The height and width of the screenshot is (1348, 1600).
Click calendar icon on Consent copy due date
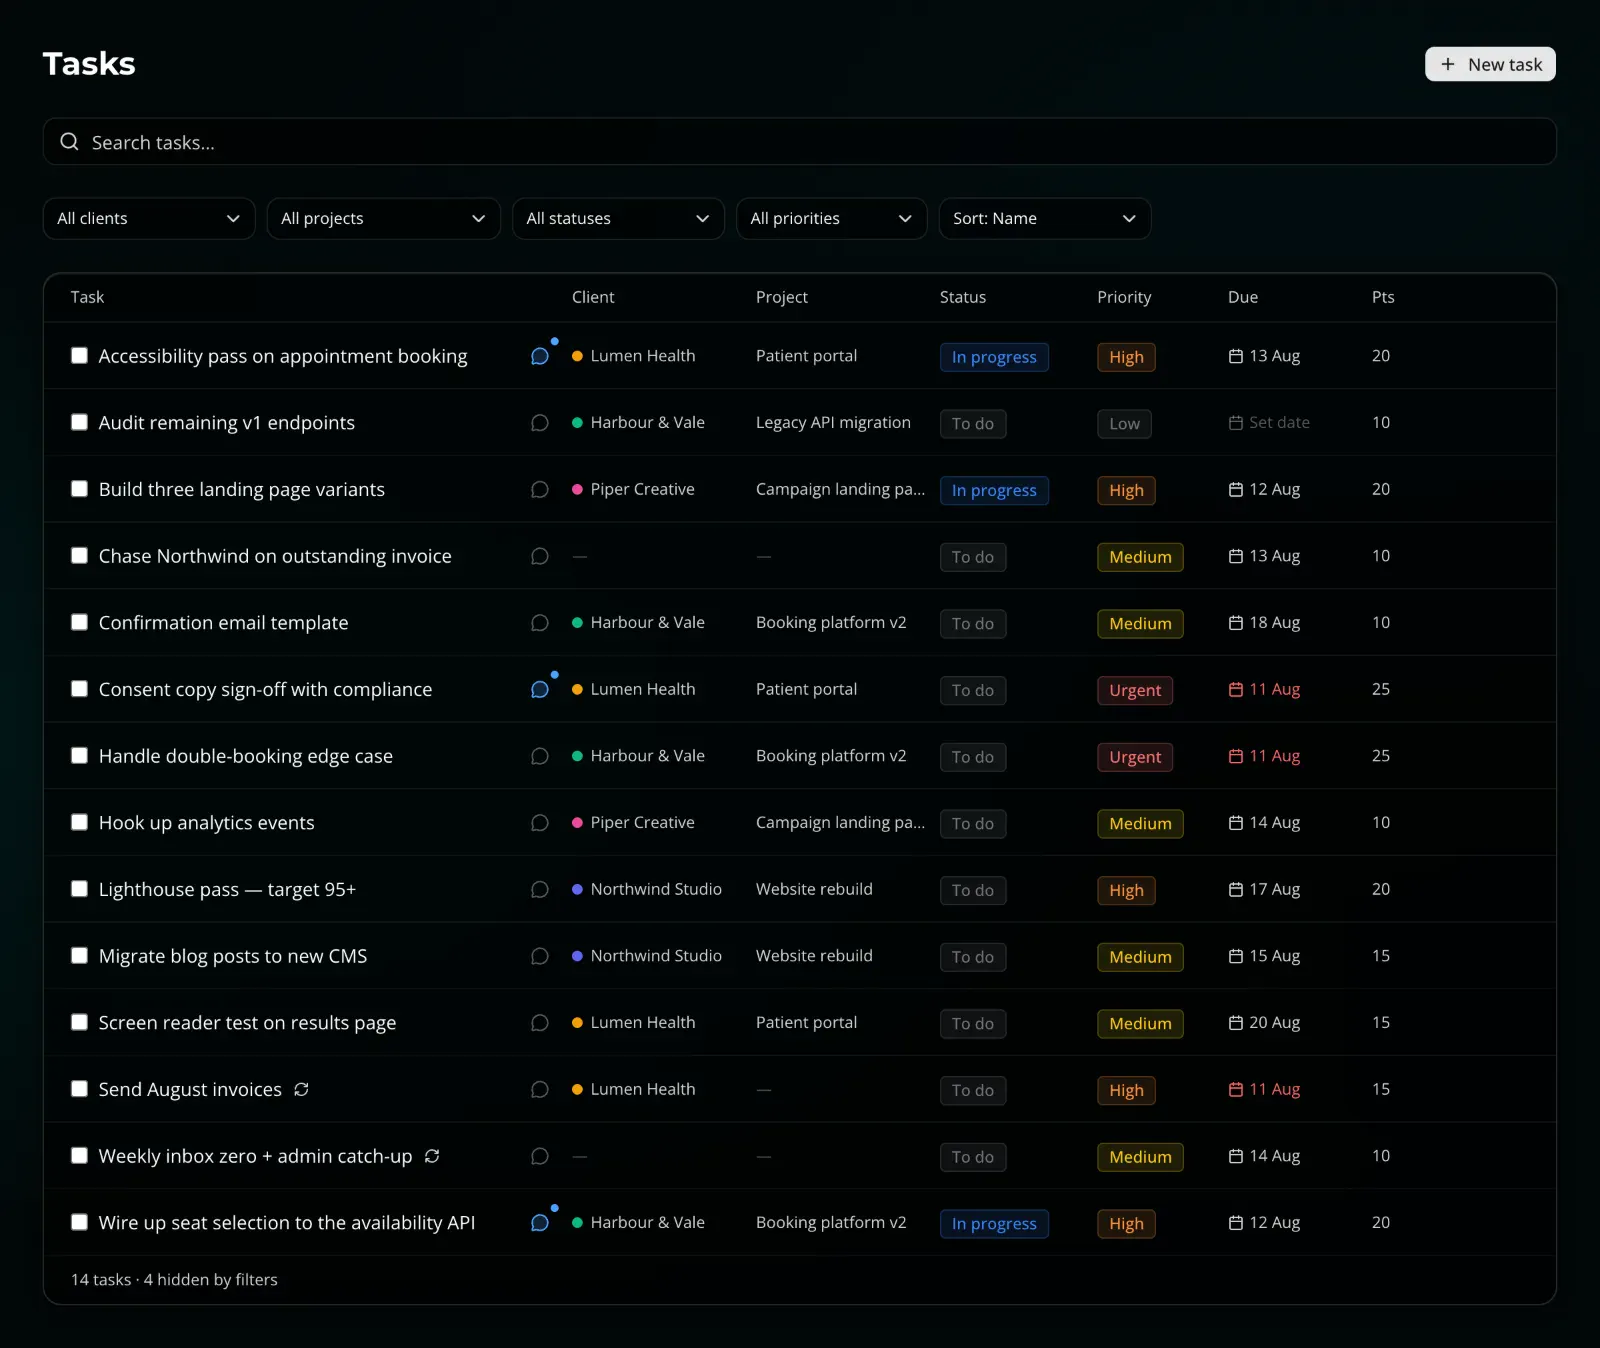[1236, 689]
